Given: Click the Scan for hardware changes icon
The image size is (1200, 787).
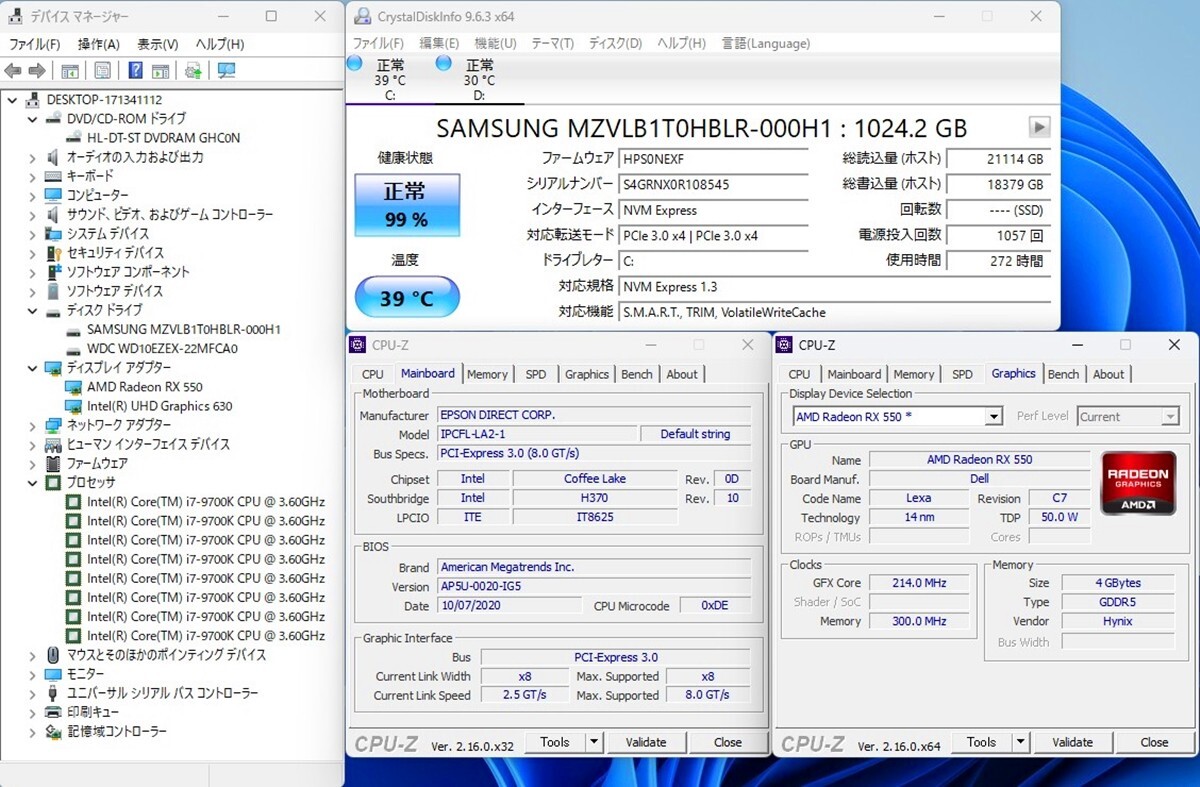Looking at the screenshot, I should 226,70.
